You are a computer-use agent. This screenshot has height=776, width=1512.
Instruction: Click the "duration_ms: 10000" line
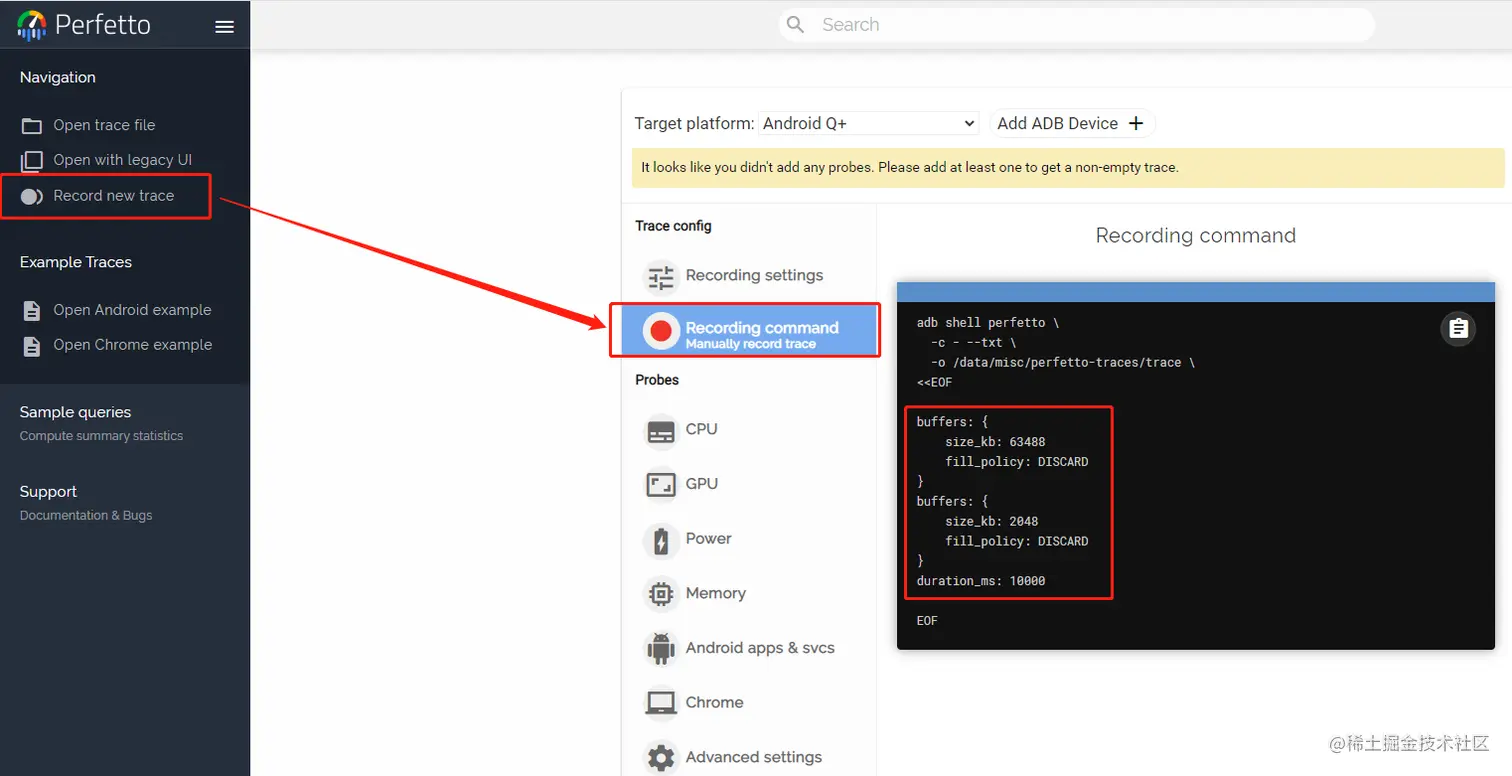pyautogui.click(x=981, y=581)
